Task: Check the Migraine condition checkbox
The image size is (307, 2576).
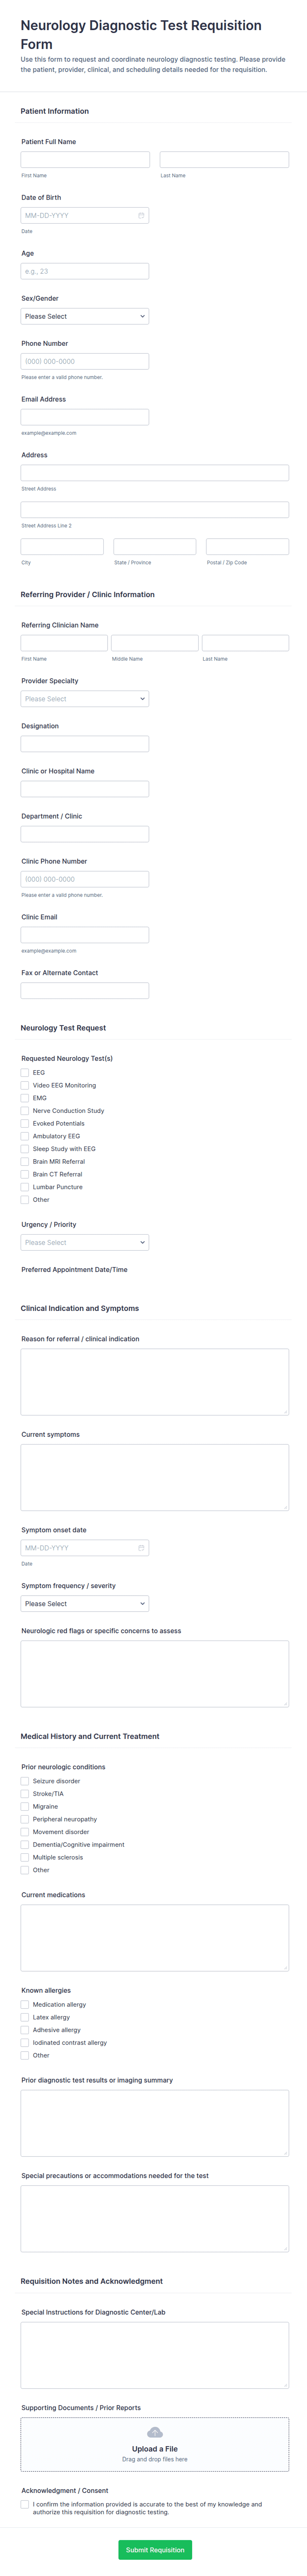Action: pyautogui.click(x=25, y=1806)
